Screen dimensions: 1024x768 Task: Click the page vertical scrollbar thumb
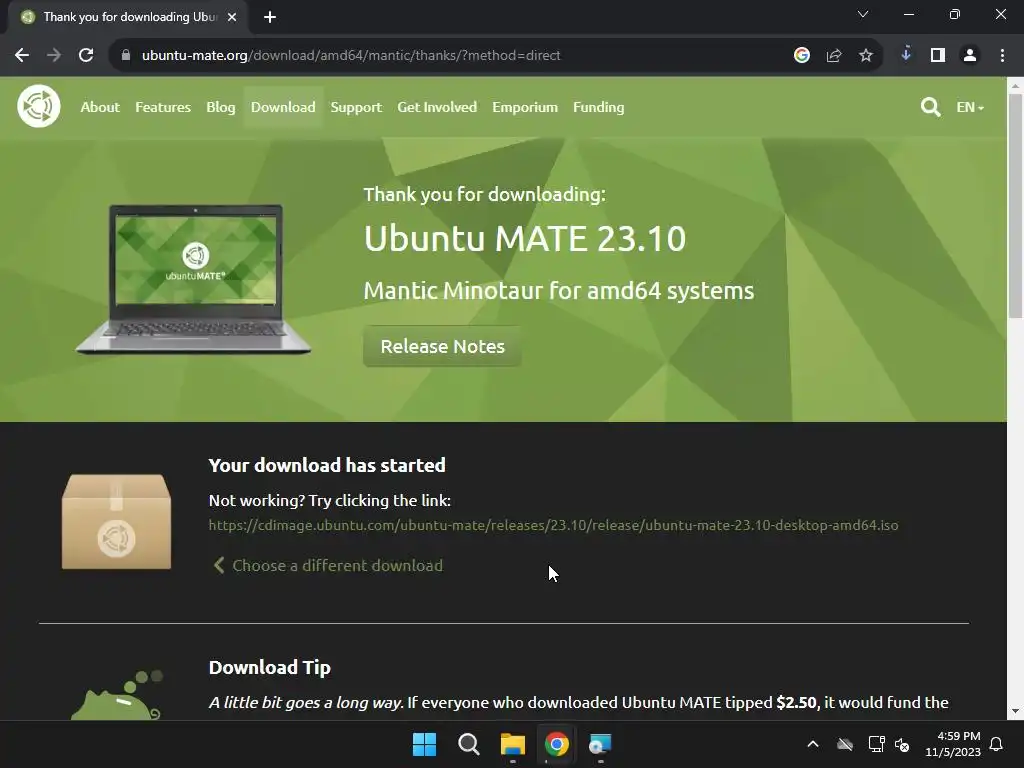pos(1016,206)
